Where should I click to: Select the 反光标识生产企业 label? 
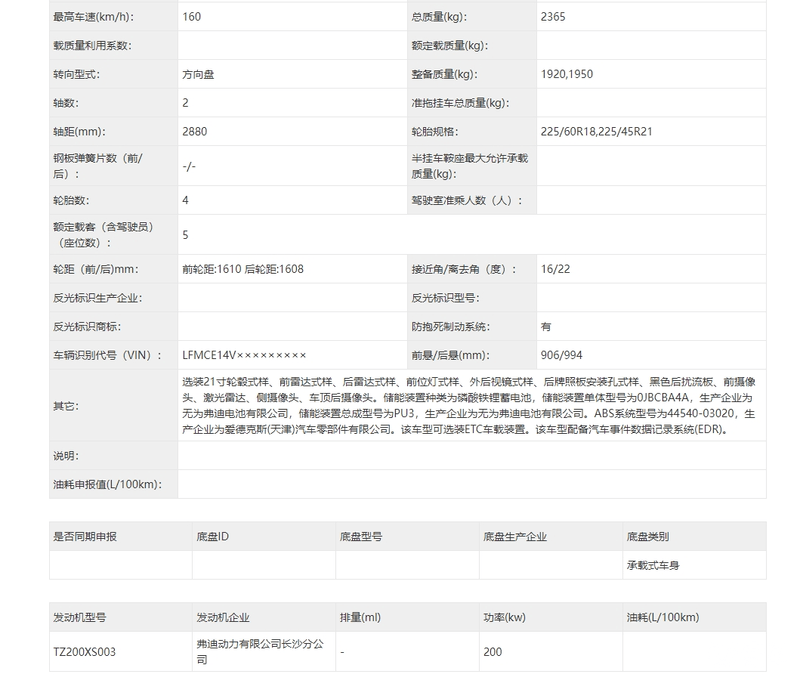(x=97, y=298)
